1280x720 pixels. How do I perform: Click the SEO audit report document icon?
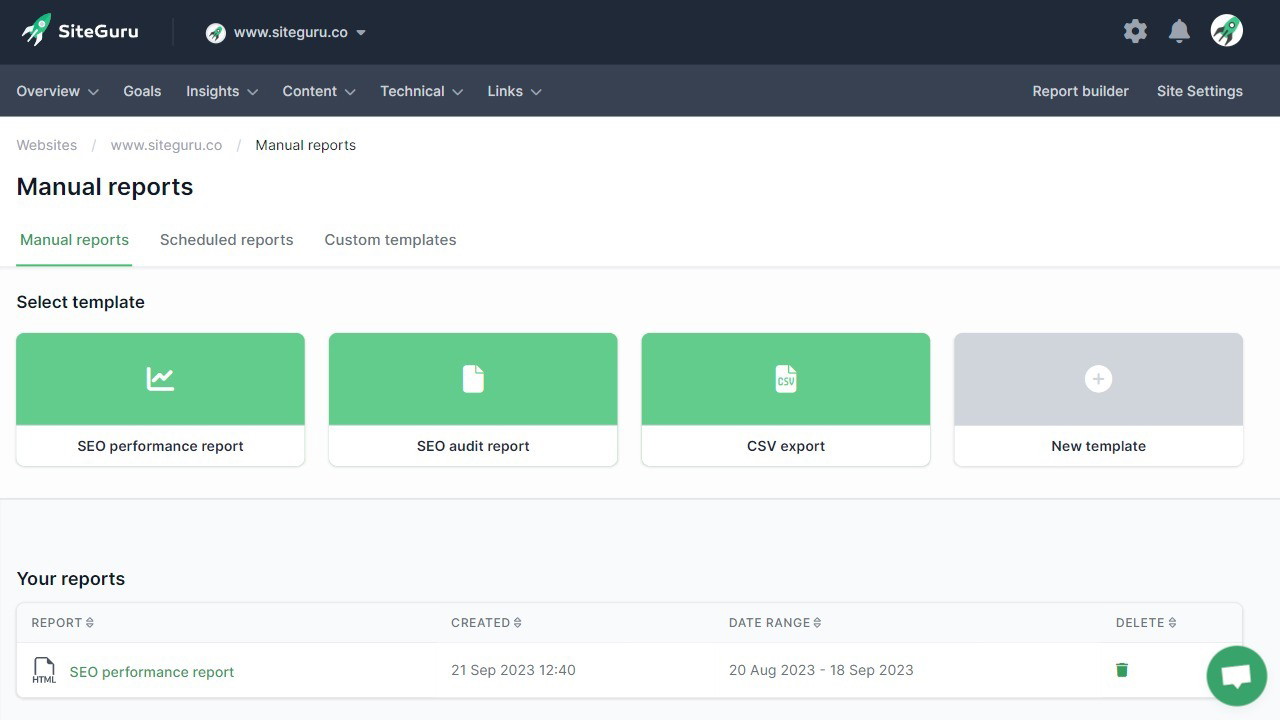click(x=472, y=378)
